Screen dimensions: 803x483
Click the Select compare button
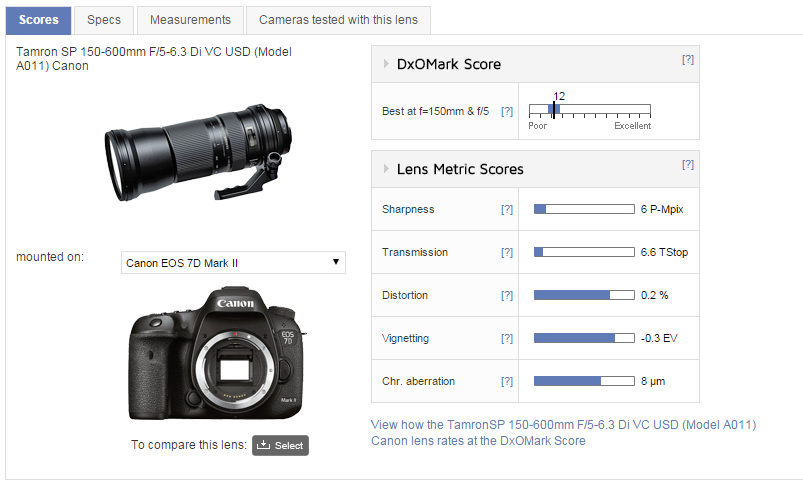coord(280,445)
